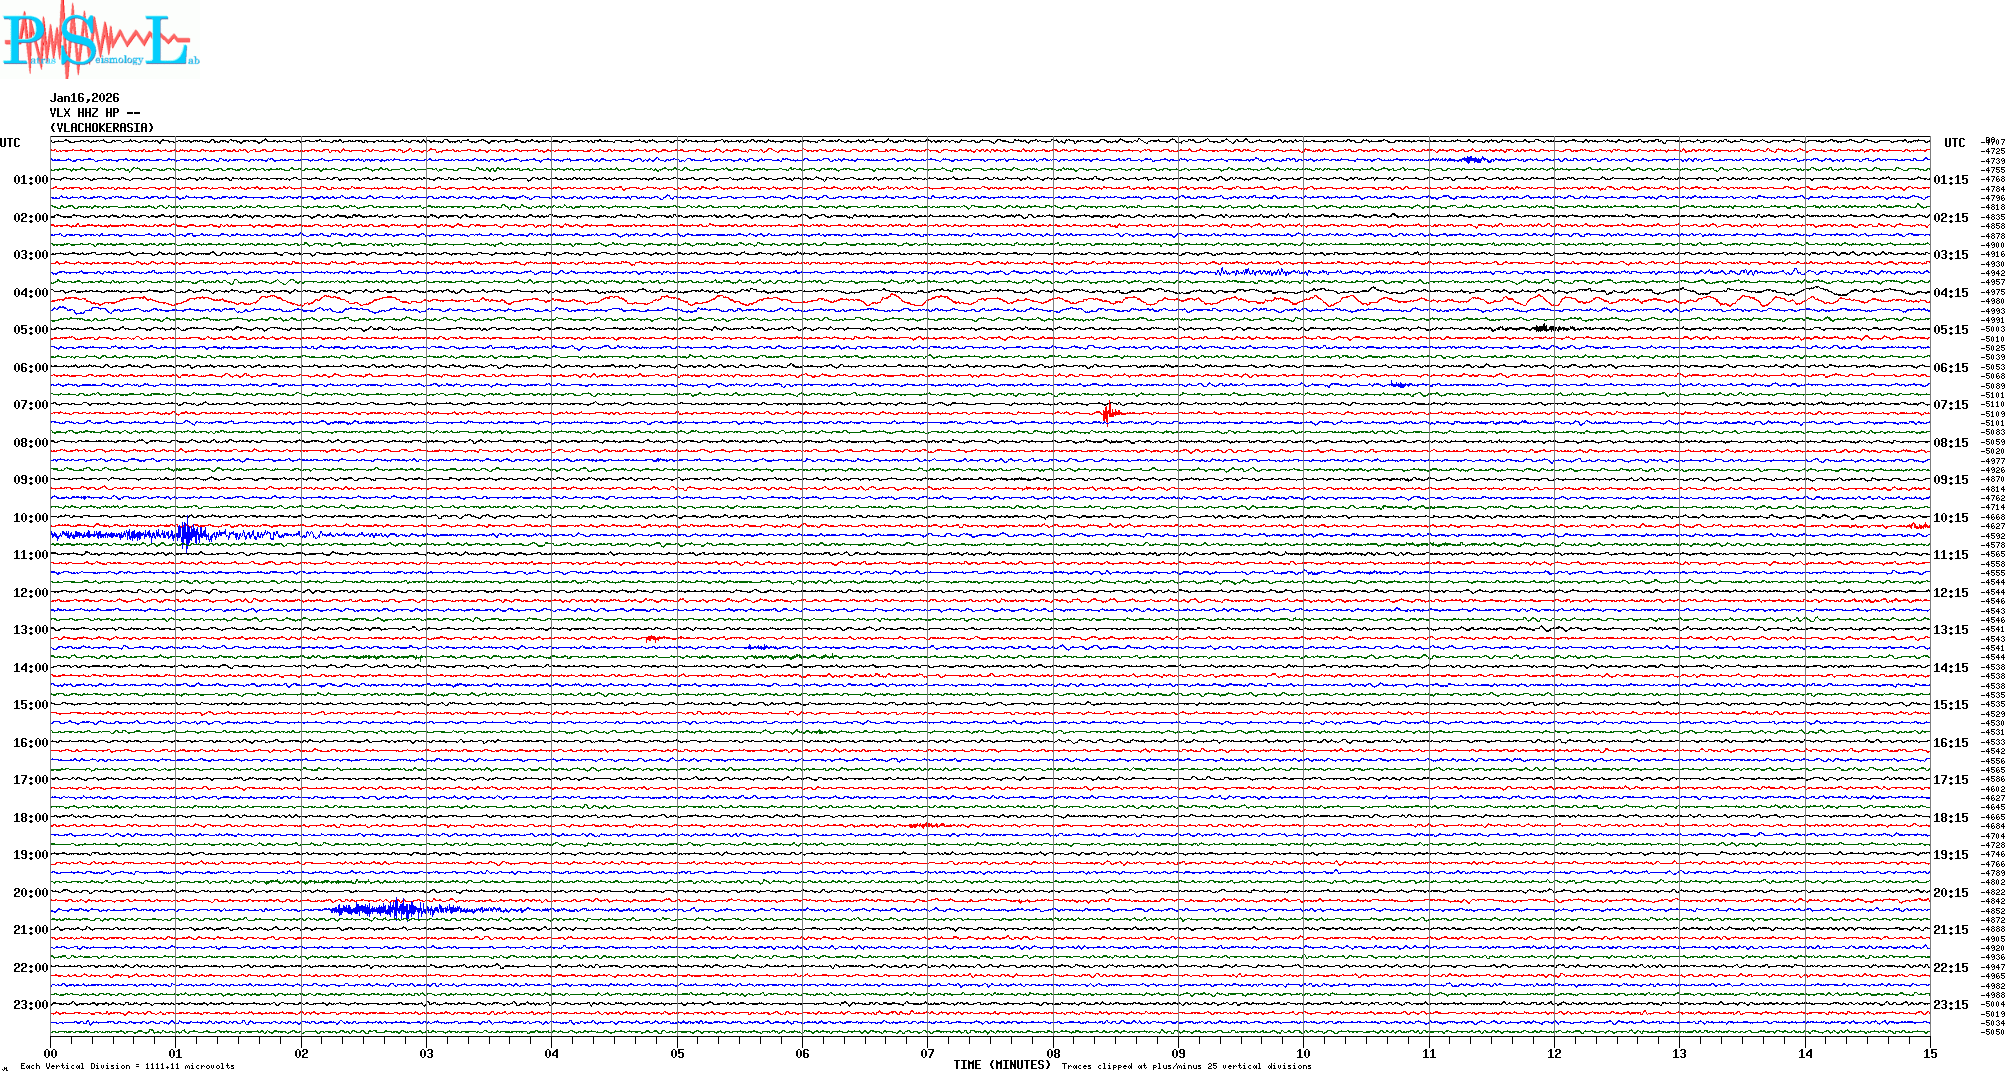Click the VLACHOKERASIA station name text
The width and height of the screenshot is (2010, 1080).
point(102,128)
